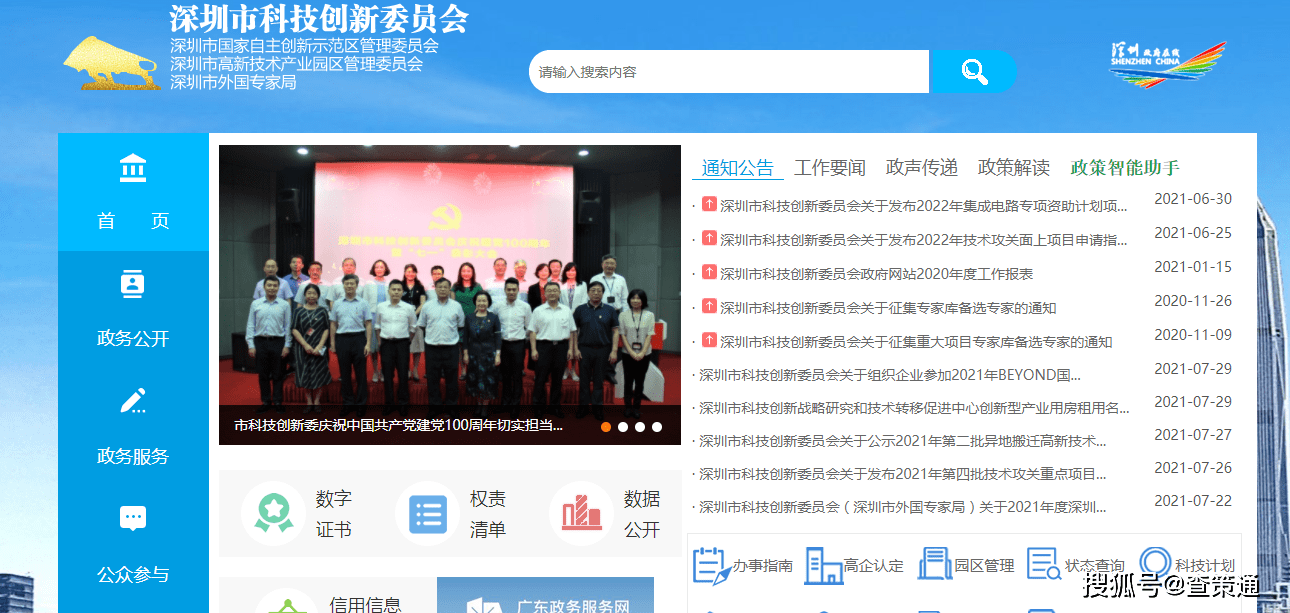
Task: Click the magnifier search button
Action: click(973, 71)
